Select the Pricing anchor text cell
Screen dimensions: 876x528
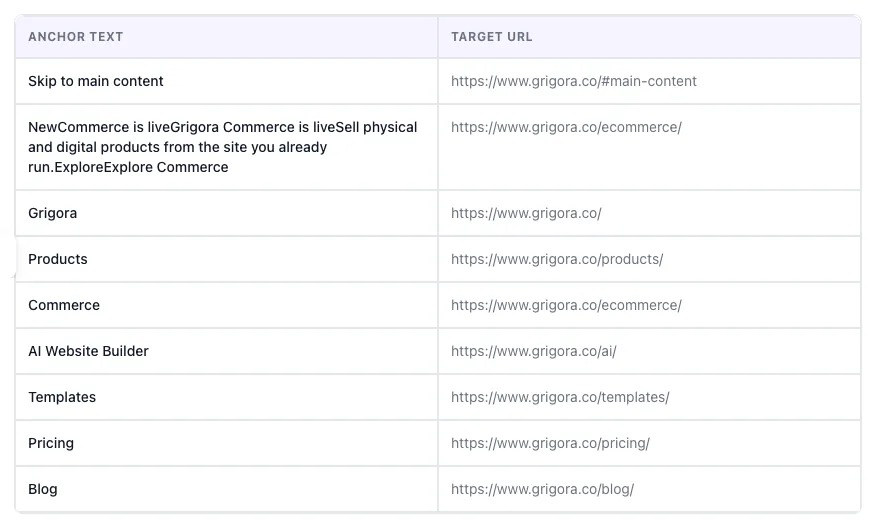pyautogui.click(x=226, y=443)
